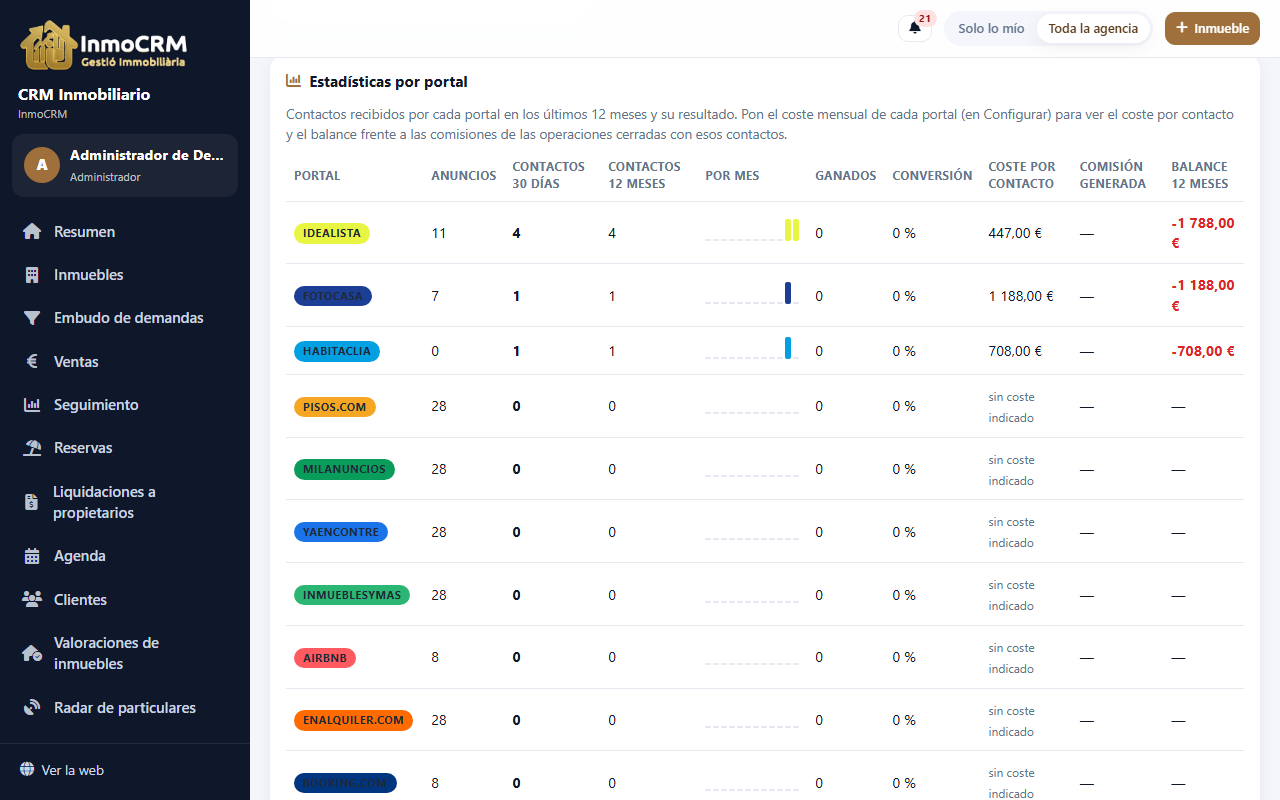This screenshot has height=800, width=1280.
Task: Click the PORTAL column header
Action: pyautogui.click(x=317, y=176)
